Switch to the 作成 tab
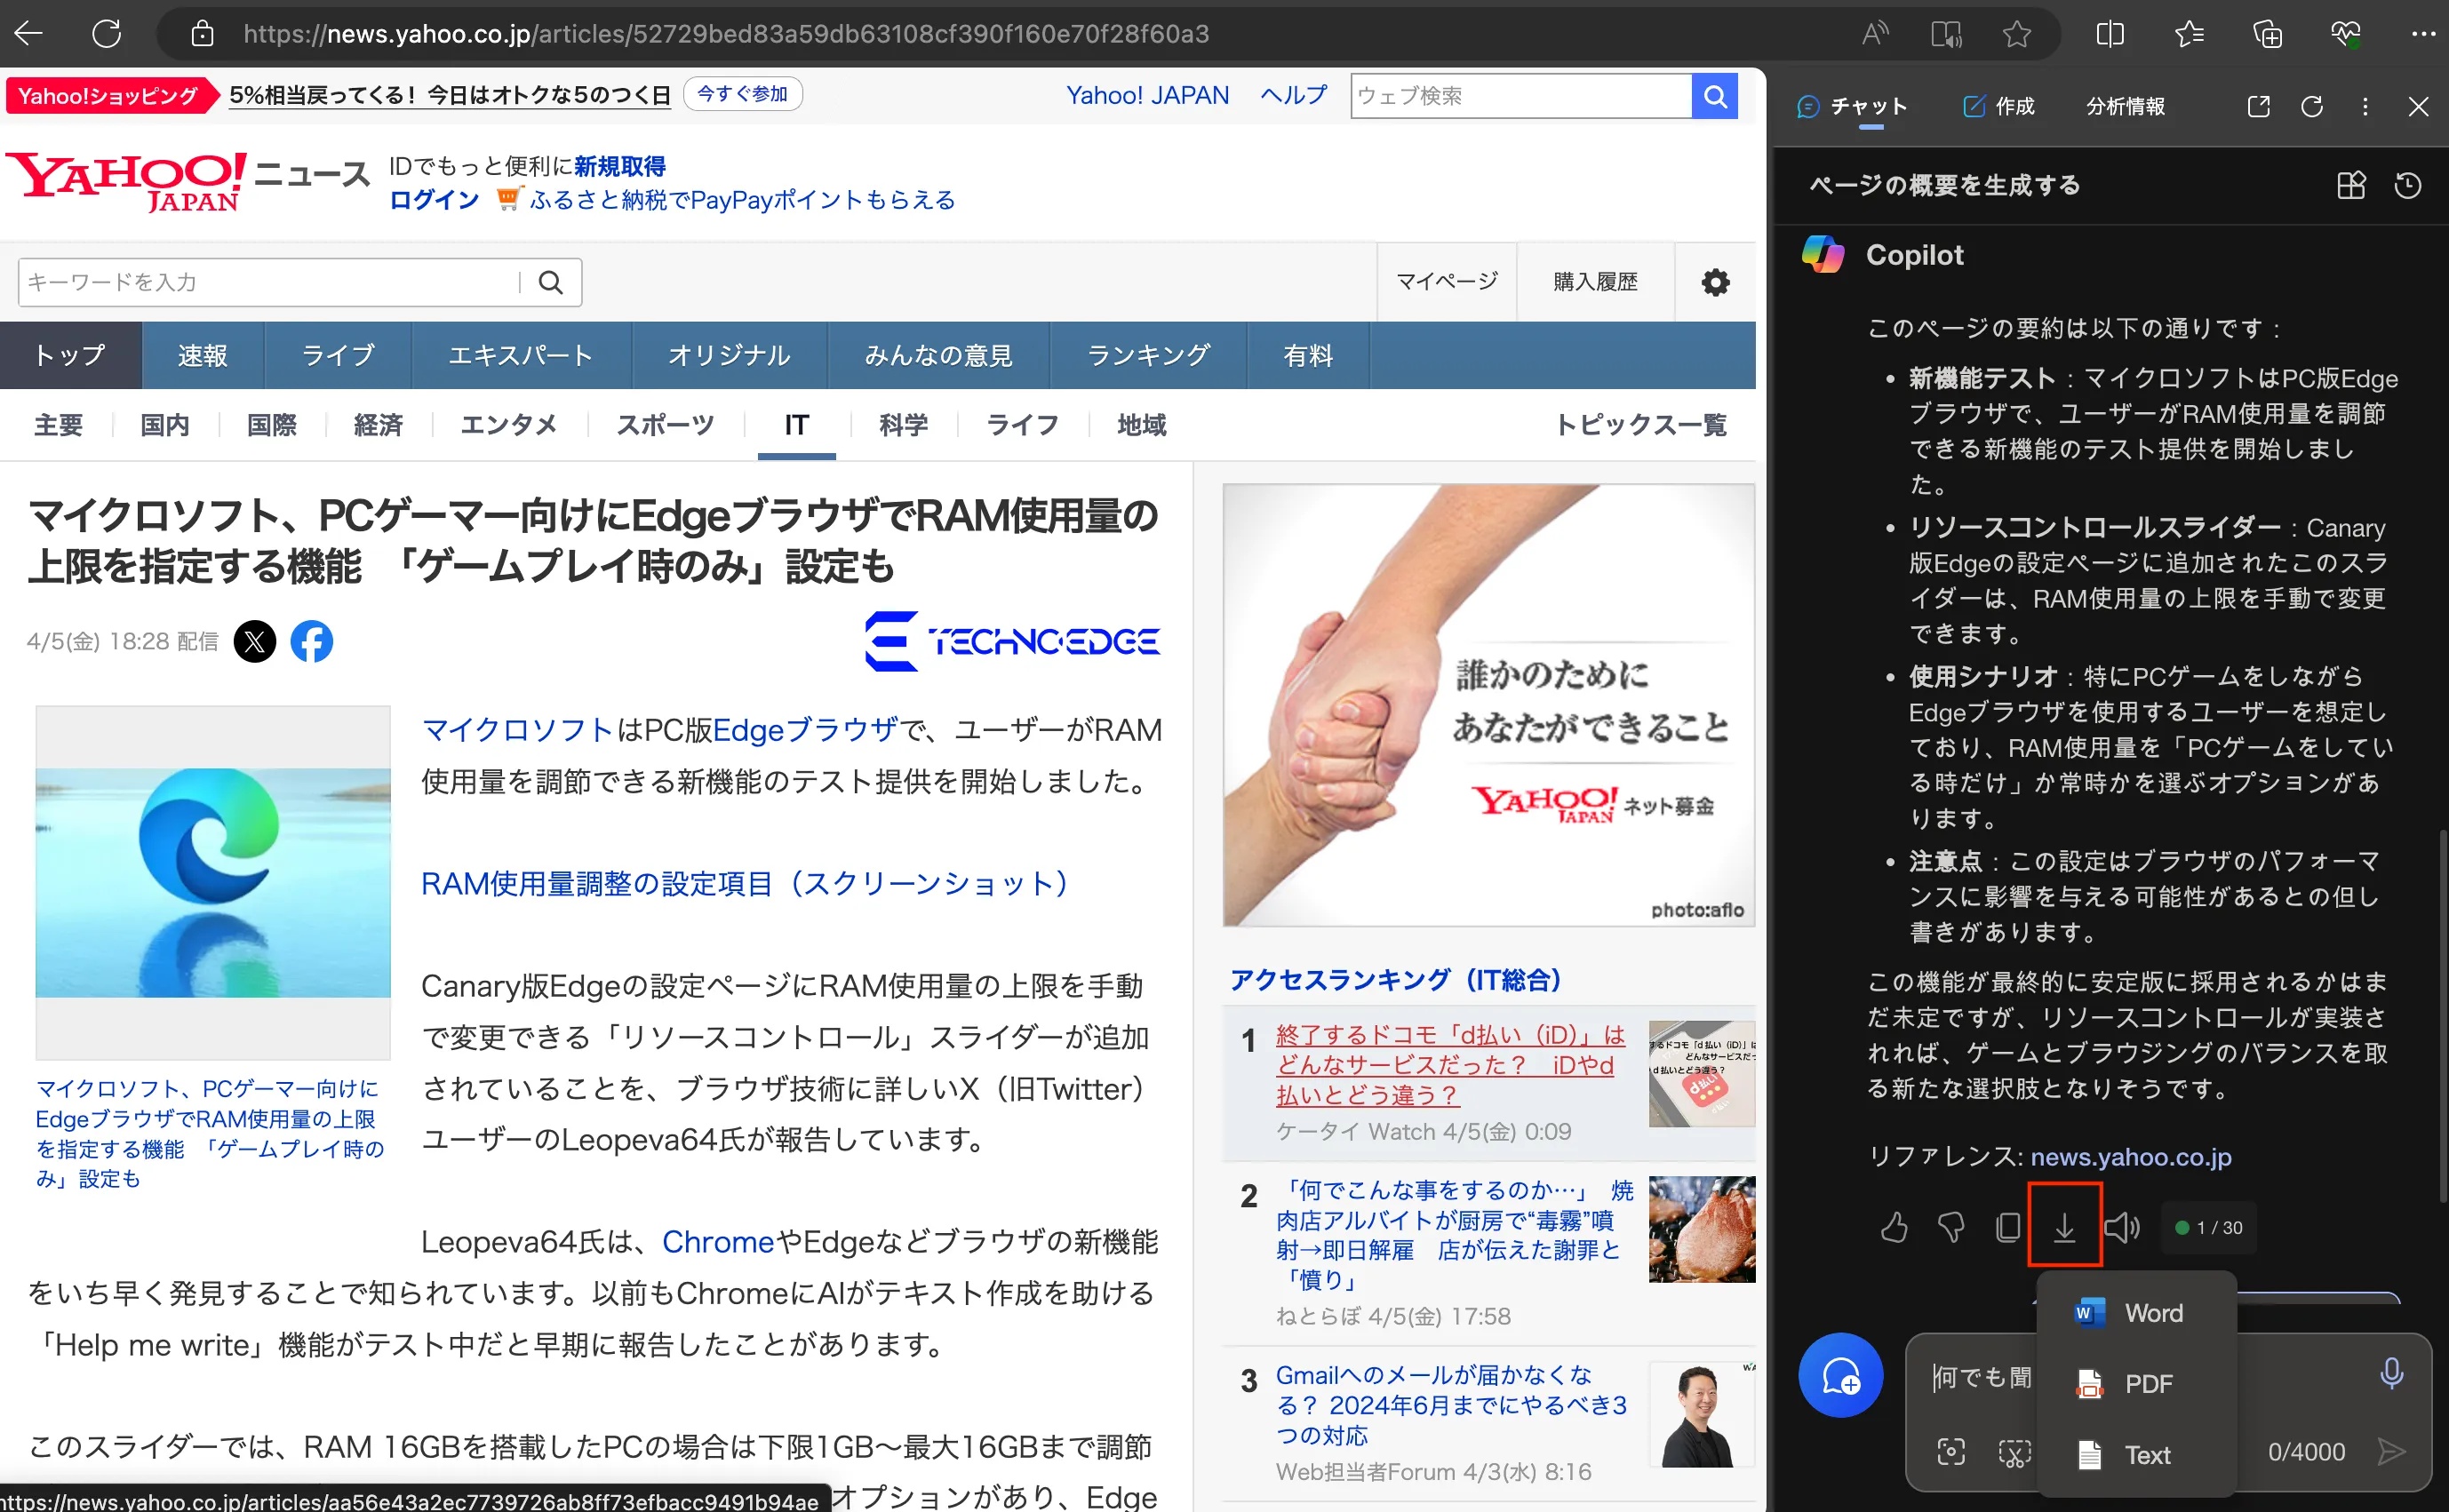 1998,106
